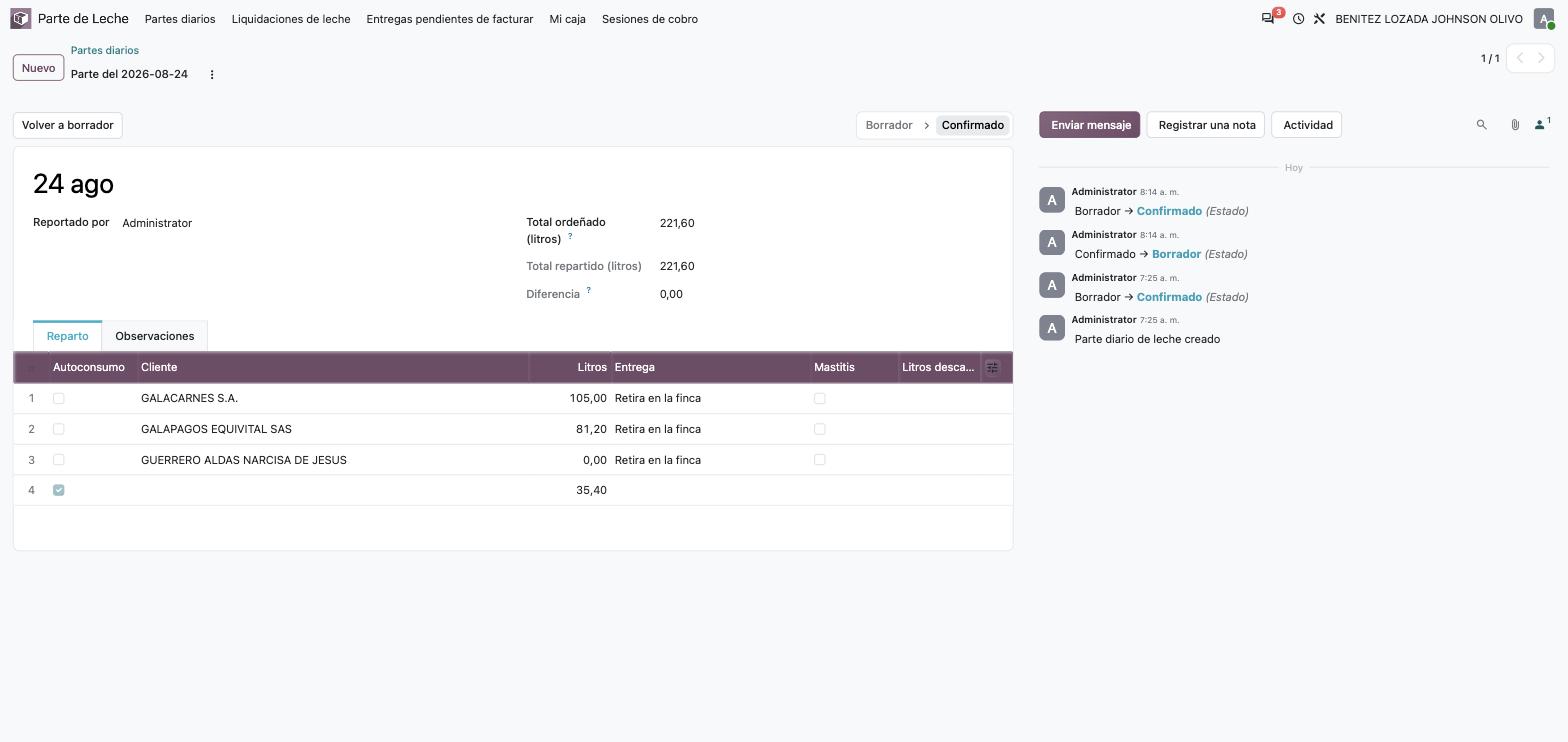Uncheck Autoconsumo on the 35,40 litros row
This screenshot has height=742, width=1568.
tap(58, 490)
